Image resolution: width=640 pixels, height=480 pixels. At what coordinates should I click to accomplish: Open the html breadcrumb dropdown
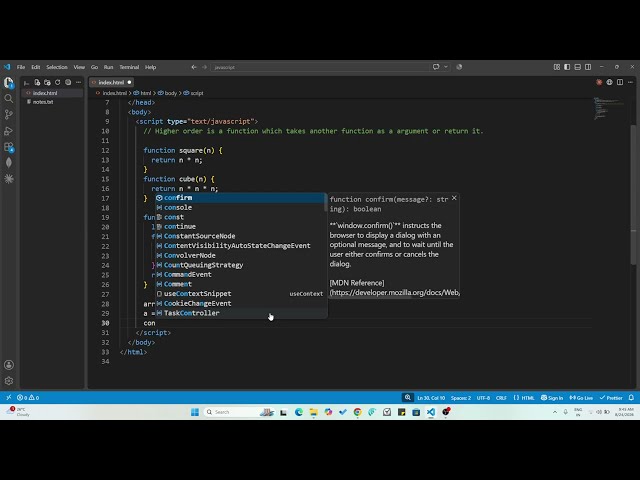click(x=142, y=93)
